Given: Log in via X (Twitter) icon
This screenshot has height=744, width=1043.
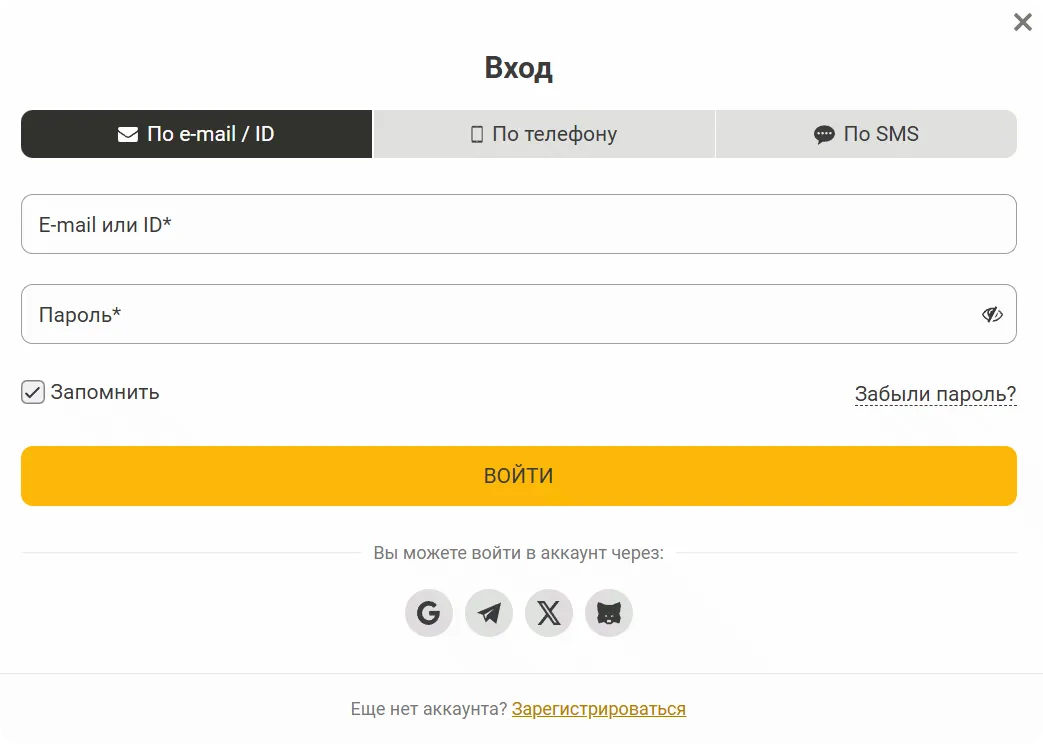Looking at the screenshot, I should pyautogui.click(x=549, y=613).
